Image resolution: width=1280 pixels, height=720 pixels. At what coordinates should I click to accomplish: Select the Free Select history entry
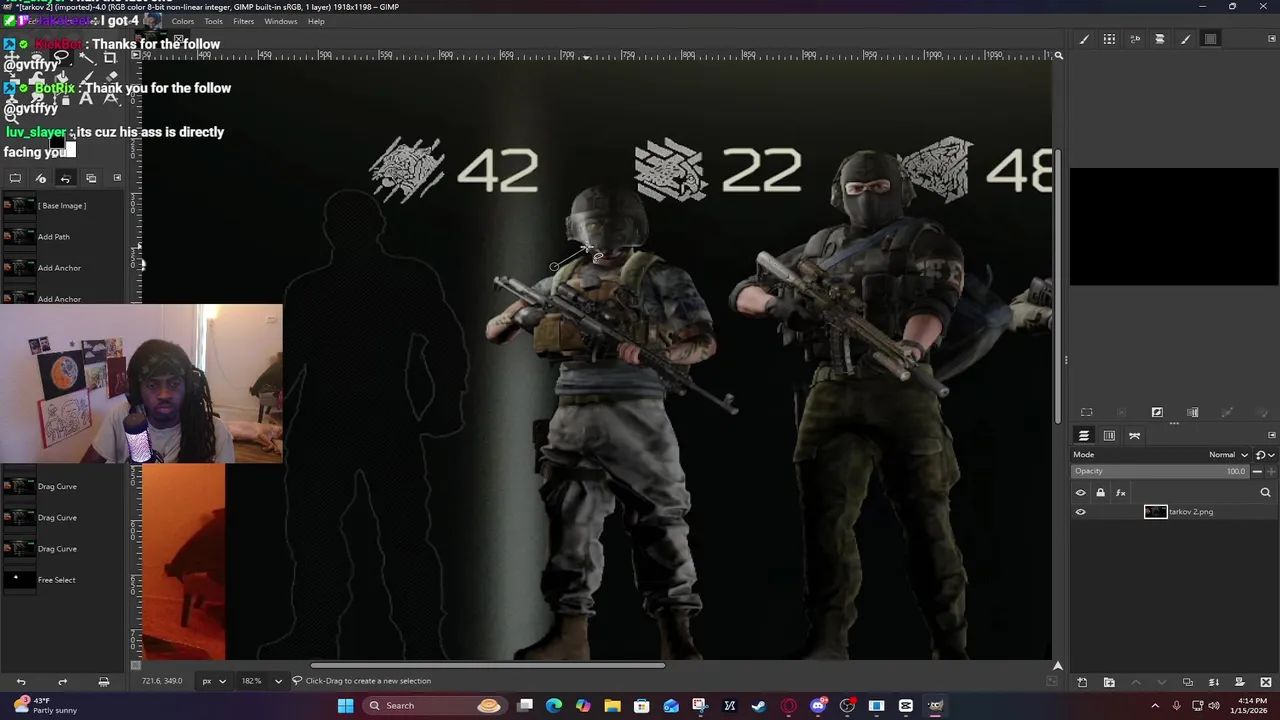pyautogui.click(x=62, y=580)
